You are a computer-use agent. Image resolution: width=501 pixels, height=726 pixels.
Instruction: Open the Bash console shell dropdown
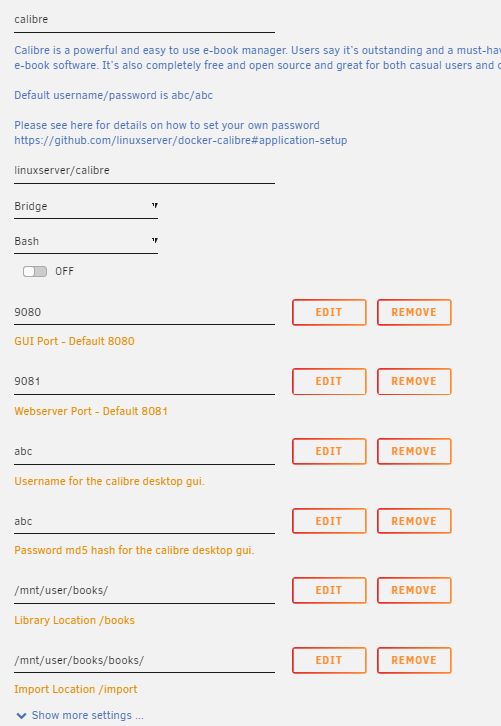86,242
